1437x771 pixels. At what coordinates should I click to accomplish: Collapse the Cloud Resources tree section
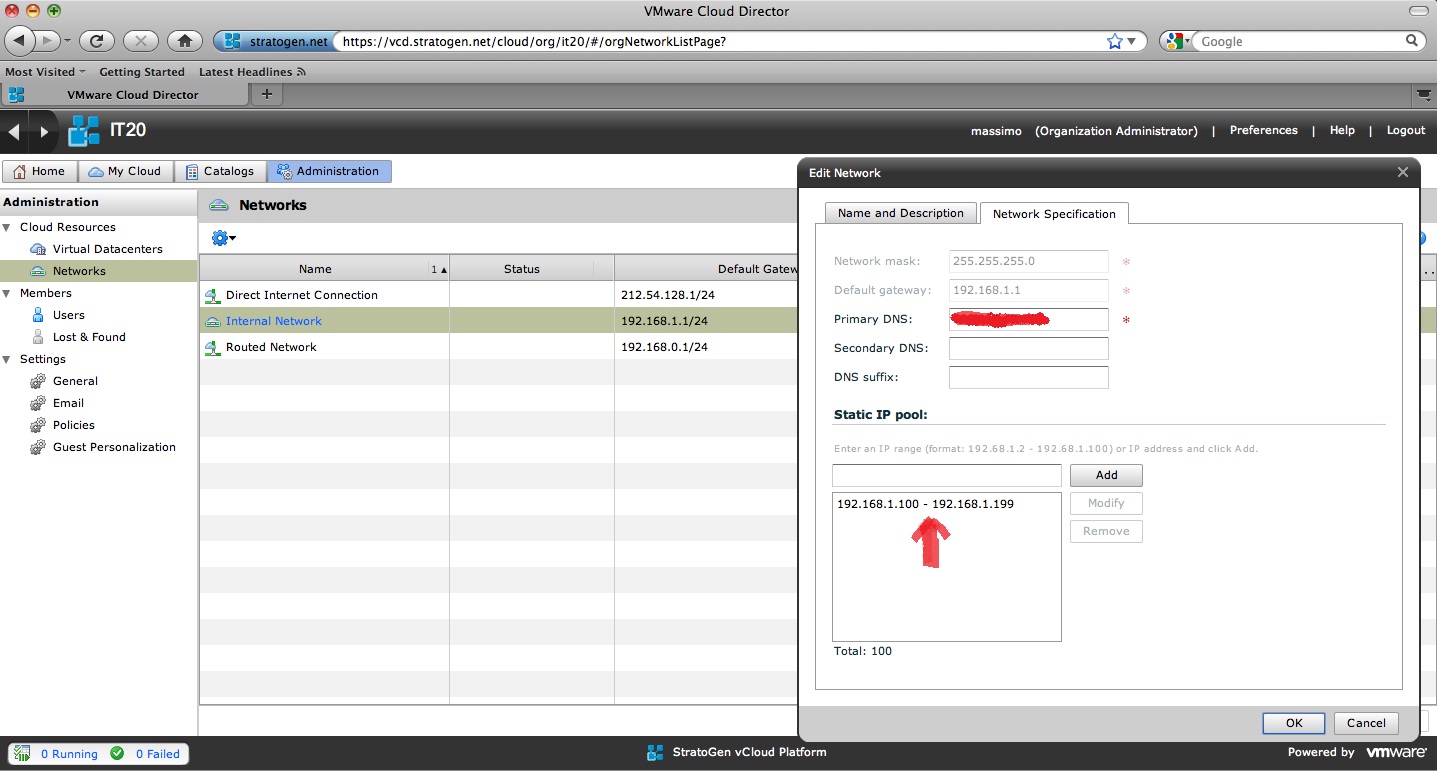pyautogui.click(x=8, y=227)
